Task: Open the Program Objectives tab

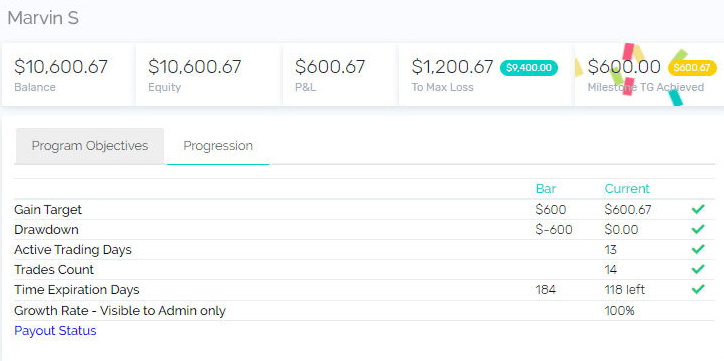Action: click(x=90, y=146)
